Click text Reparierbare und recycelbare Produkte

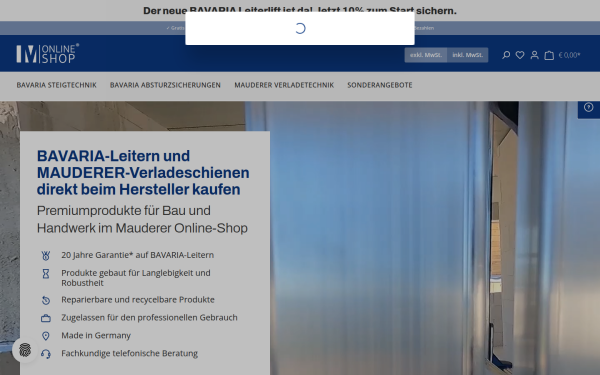(138, 300)
